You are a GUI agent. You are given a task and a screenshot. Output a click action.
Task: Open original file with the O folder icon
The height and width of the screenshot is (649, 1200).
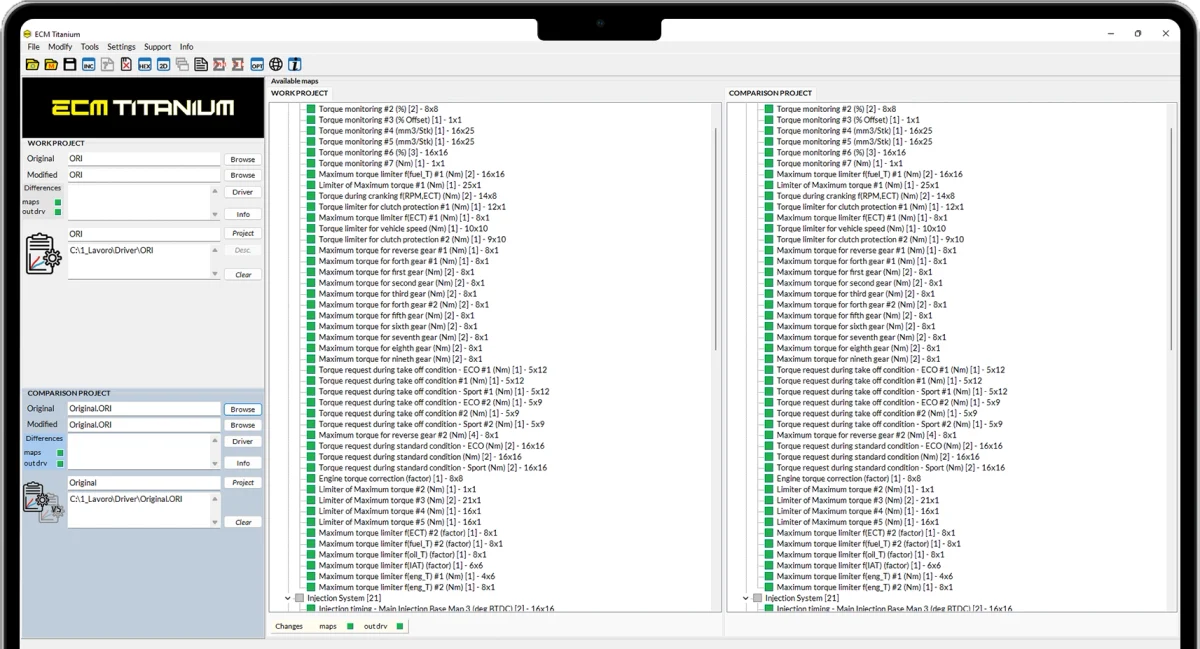tap(32, 64)
